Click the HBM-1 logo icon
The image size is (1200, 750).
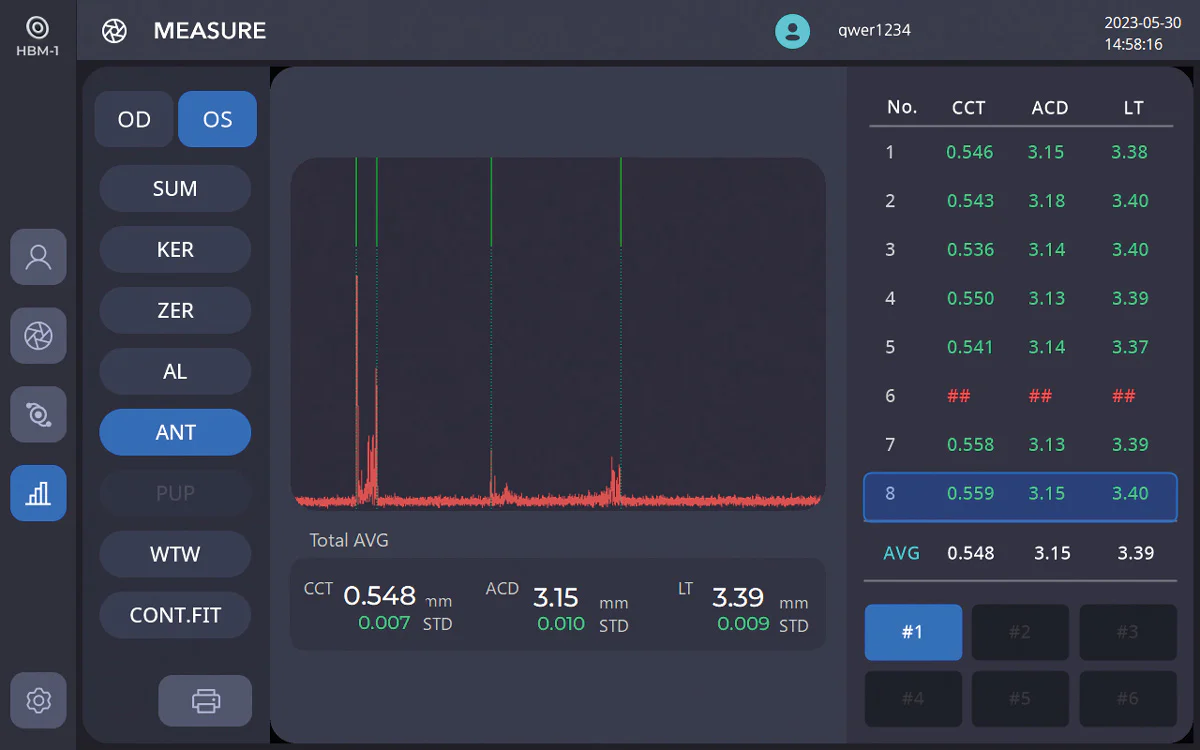tap(37, 27)
